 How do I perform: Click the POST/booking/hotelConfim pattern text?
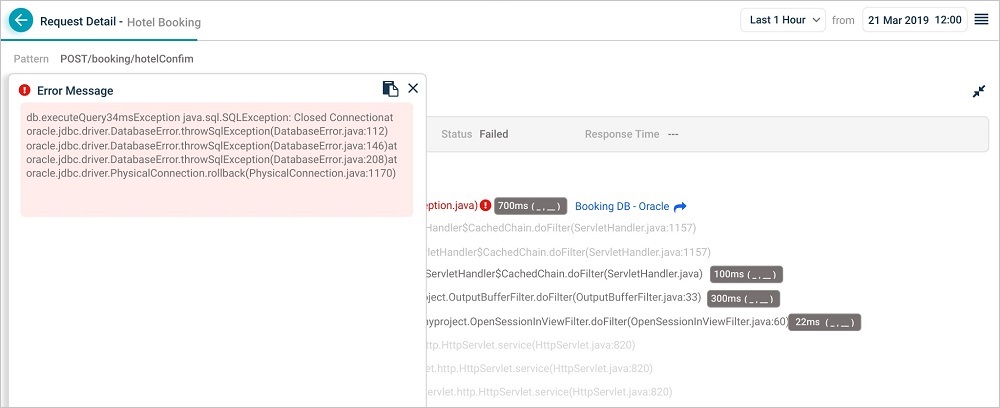127,59
